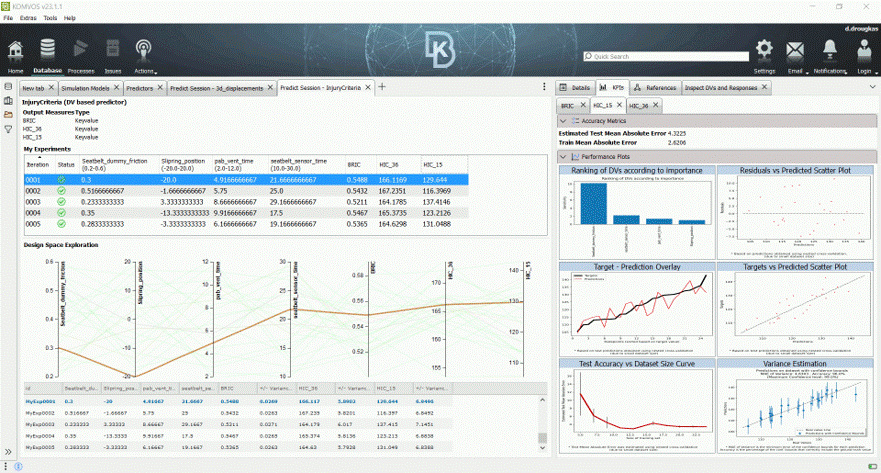Collapse the Accuracy Metrics section
Viewport: 881px width, 473px height.
click(563, 121)
